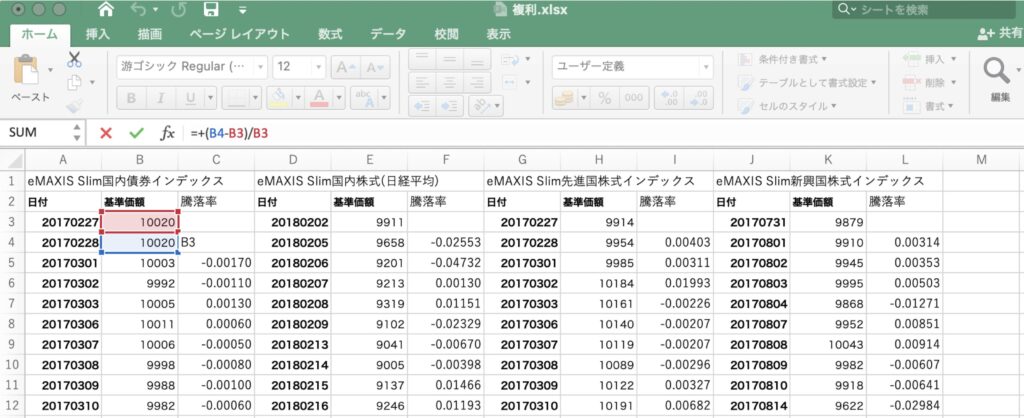Viewport: 1024px width, 418px height.
Task: Switch to the 校閲 tab
Action: click(x=446, y=35)
